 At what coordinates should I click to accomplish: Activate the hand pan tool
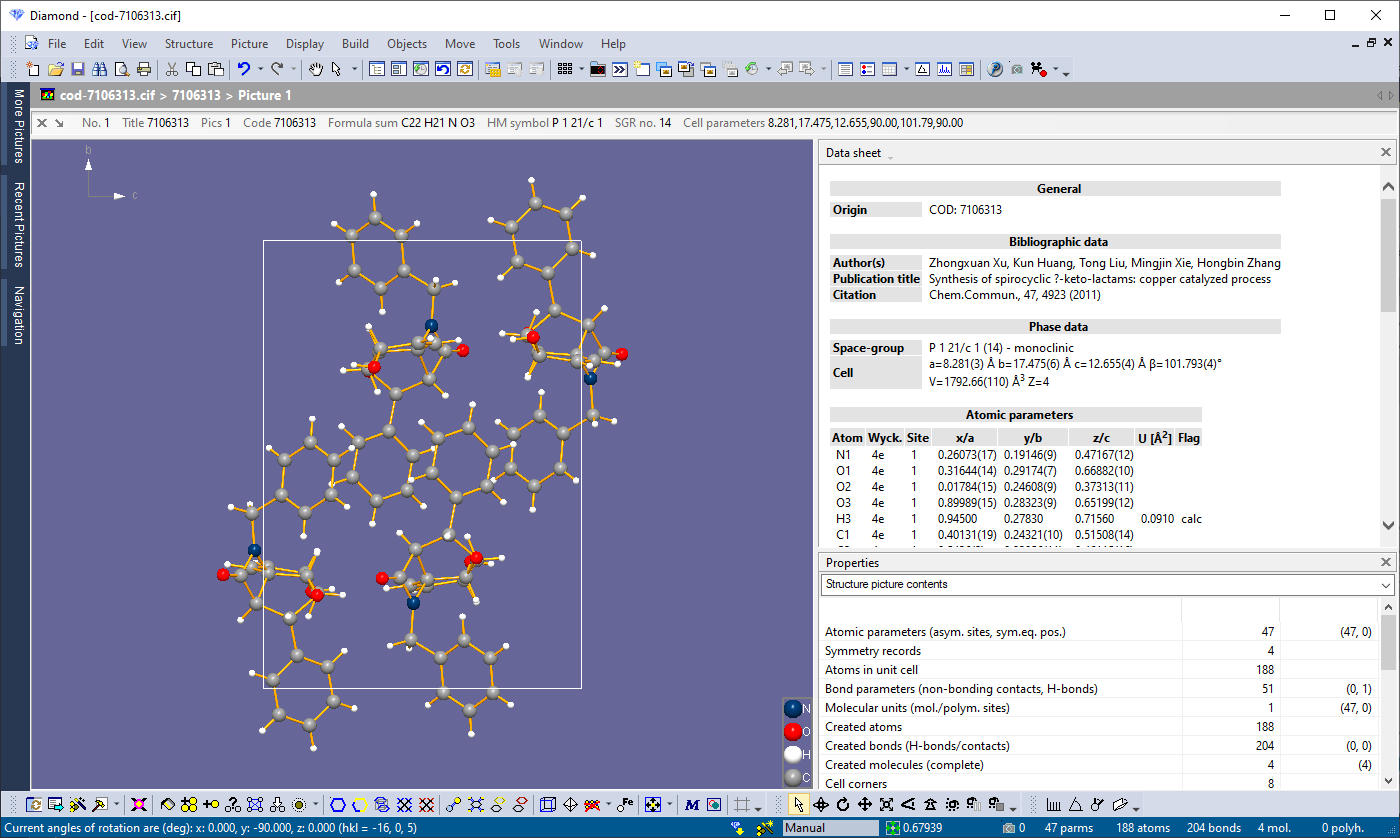(x=316, y=69)
